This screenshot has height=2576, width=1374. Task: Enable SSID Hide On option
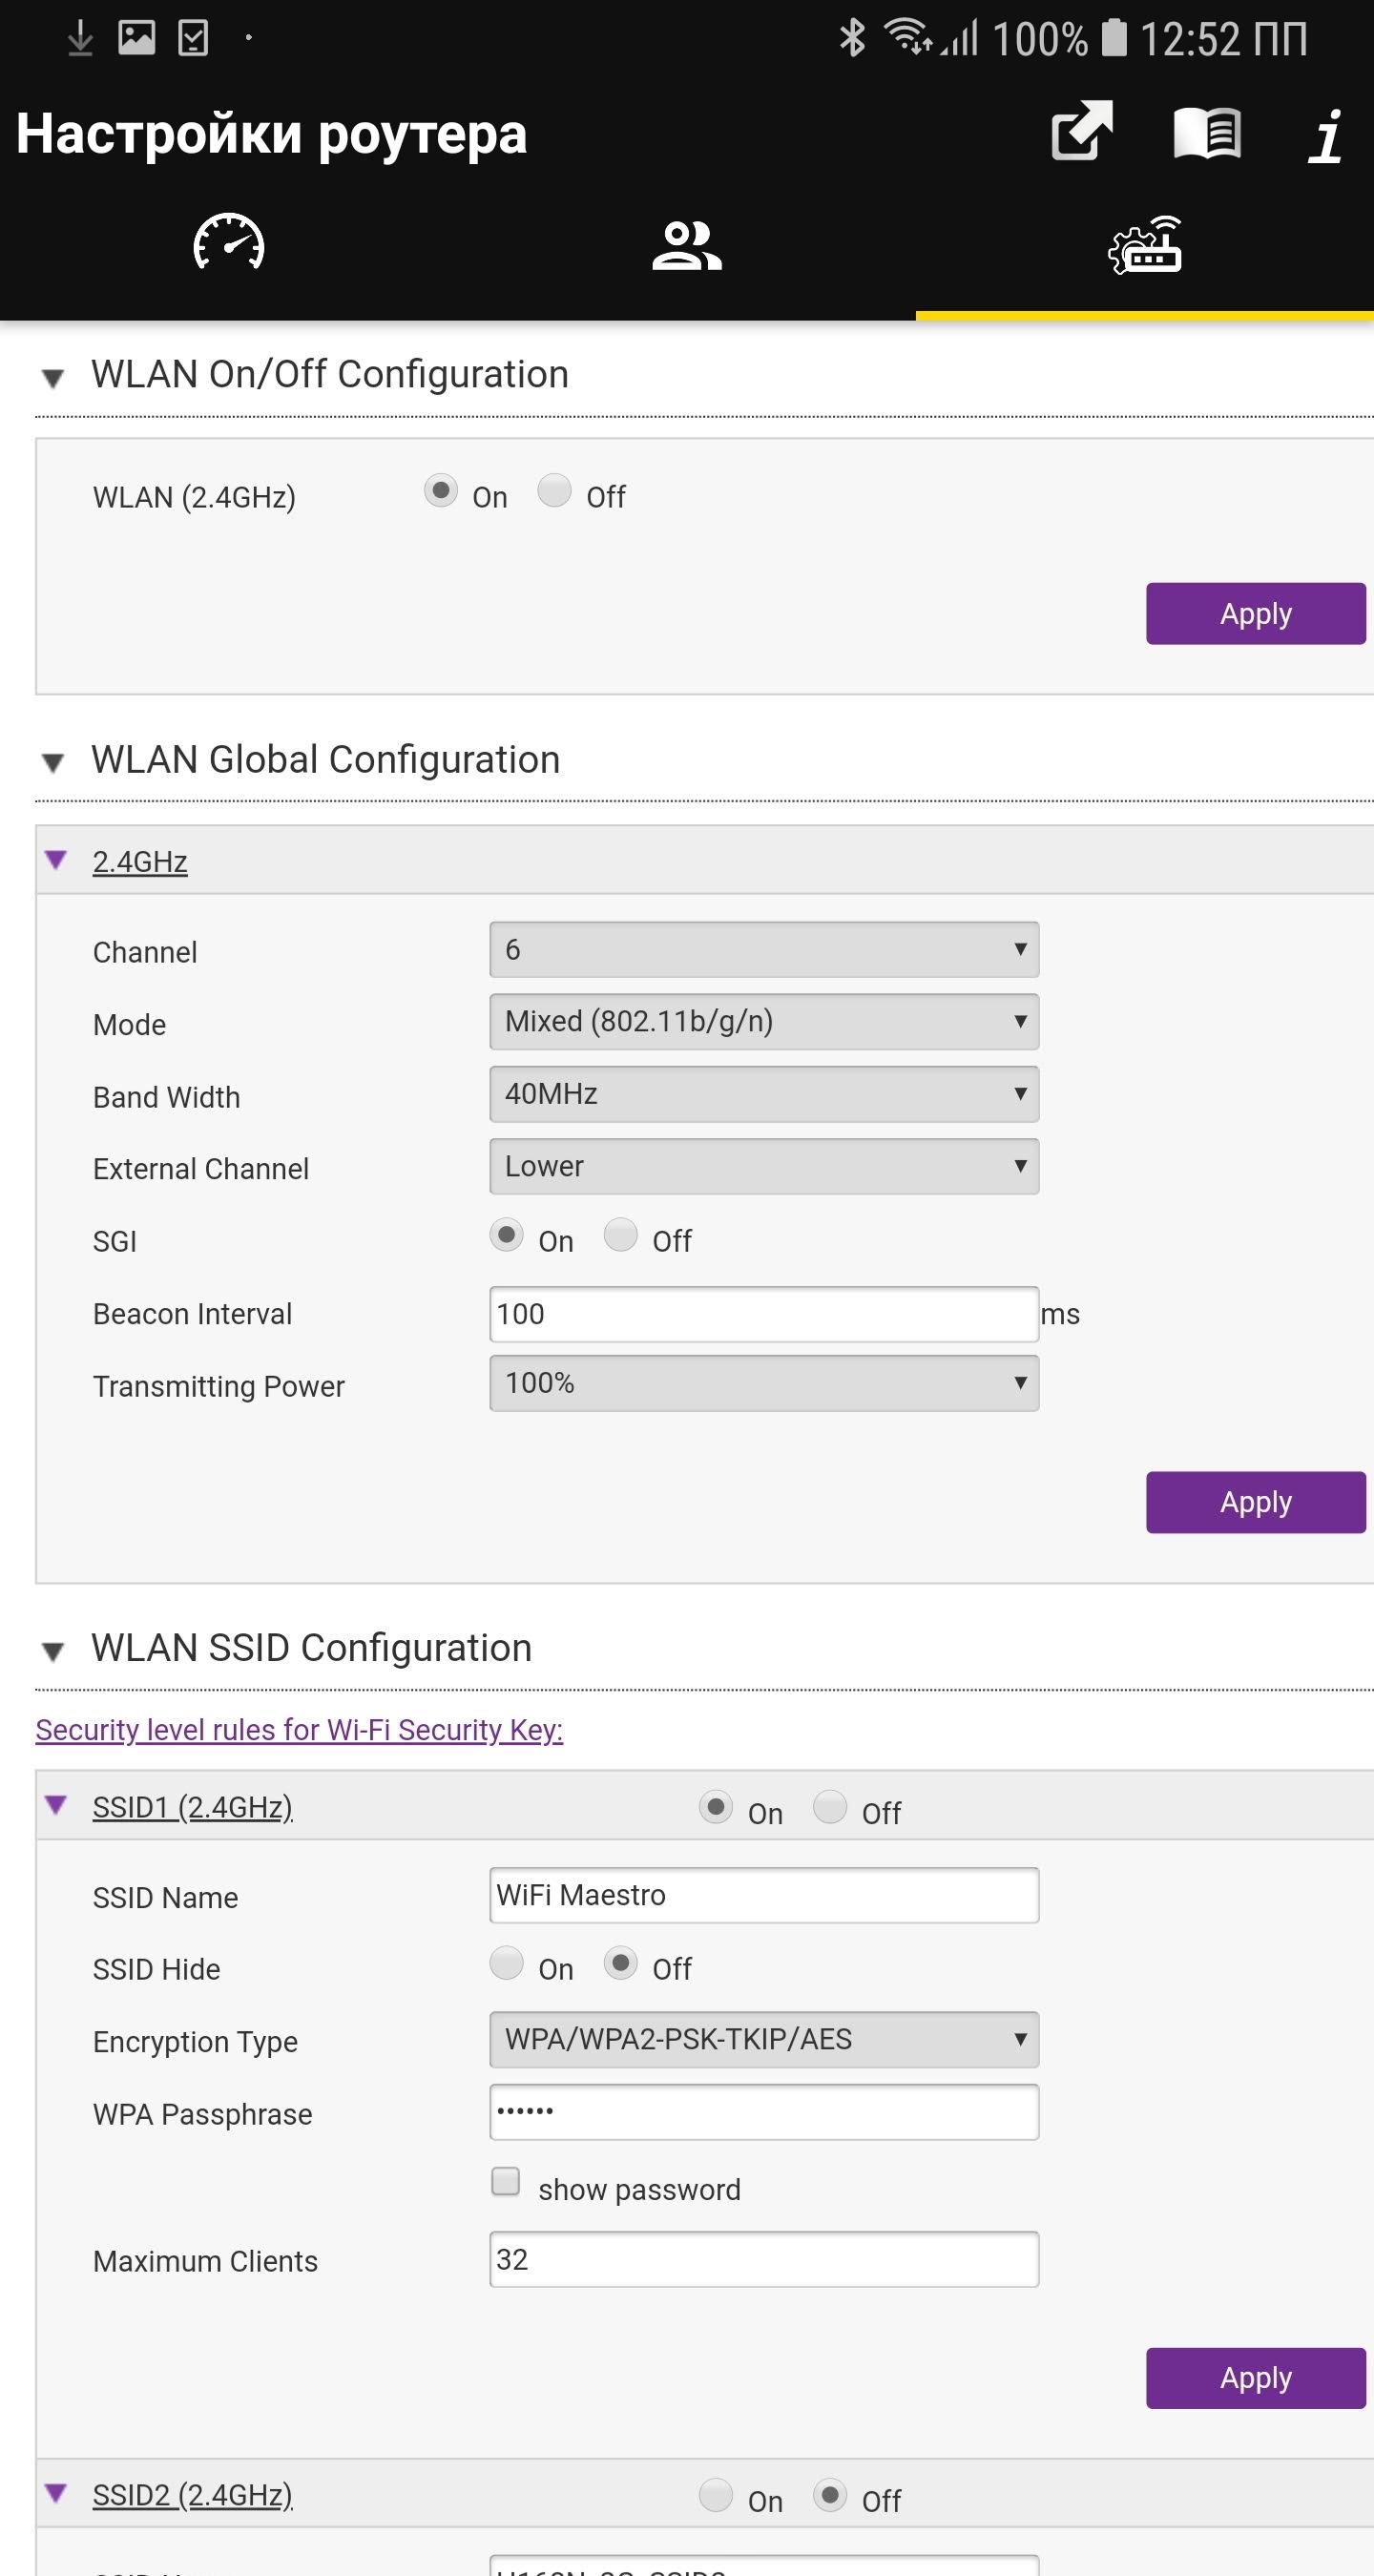point(506,1963)
